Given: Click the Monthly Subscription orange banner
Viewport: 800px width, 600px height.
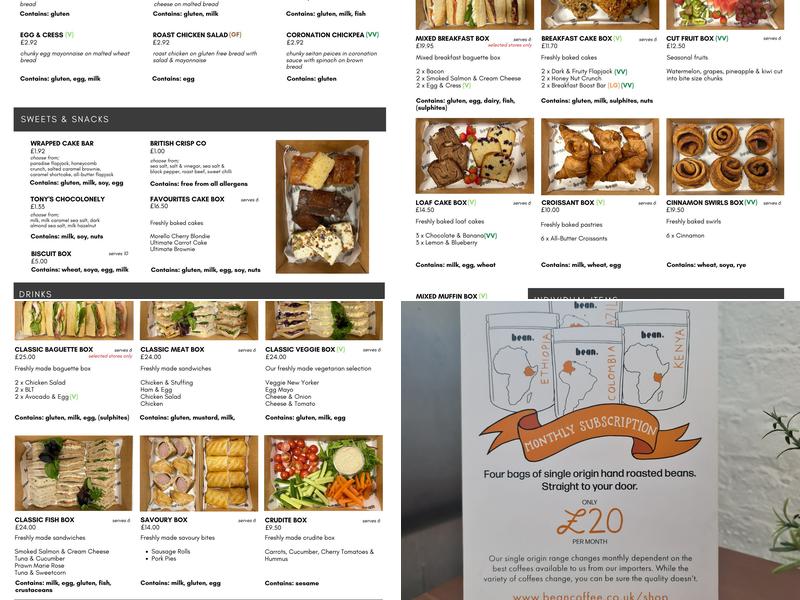Looking at the screenshot, I should pyautogui.click(x=590, y=433).
